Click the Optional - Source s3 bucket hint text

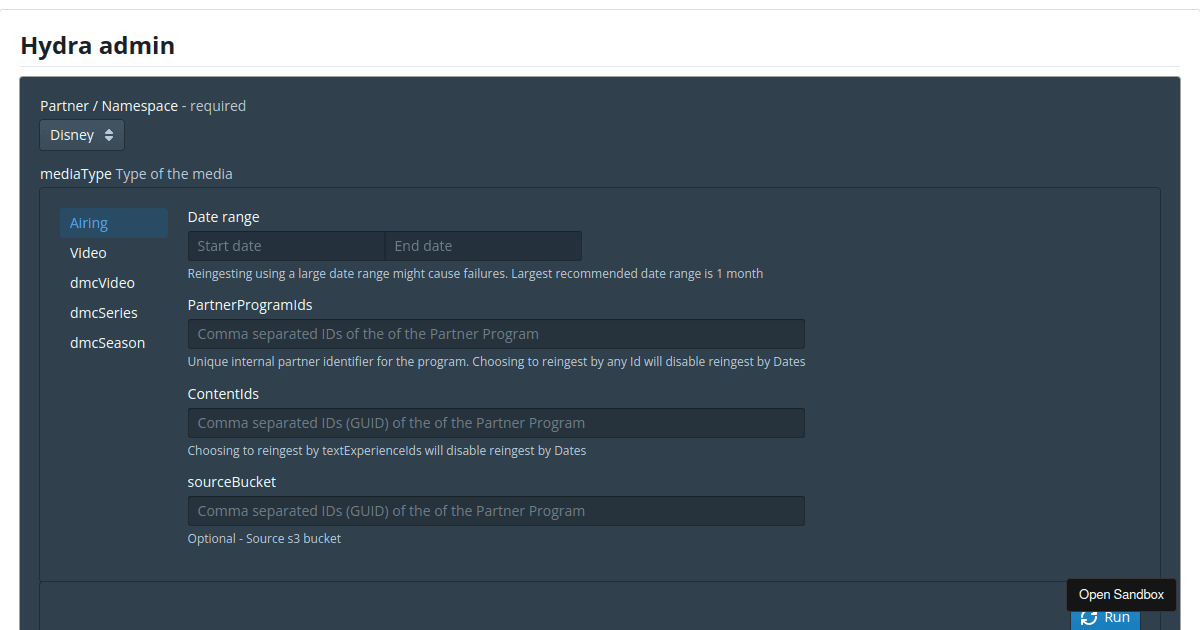264,538
